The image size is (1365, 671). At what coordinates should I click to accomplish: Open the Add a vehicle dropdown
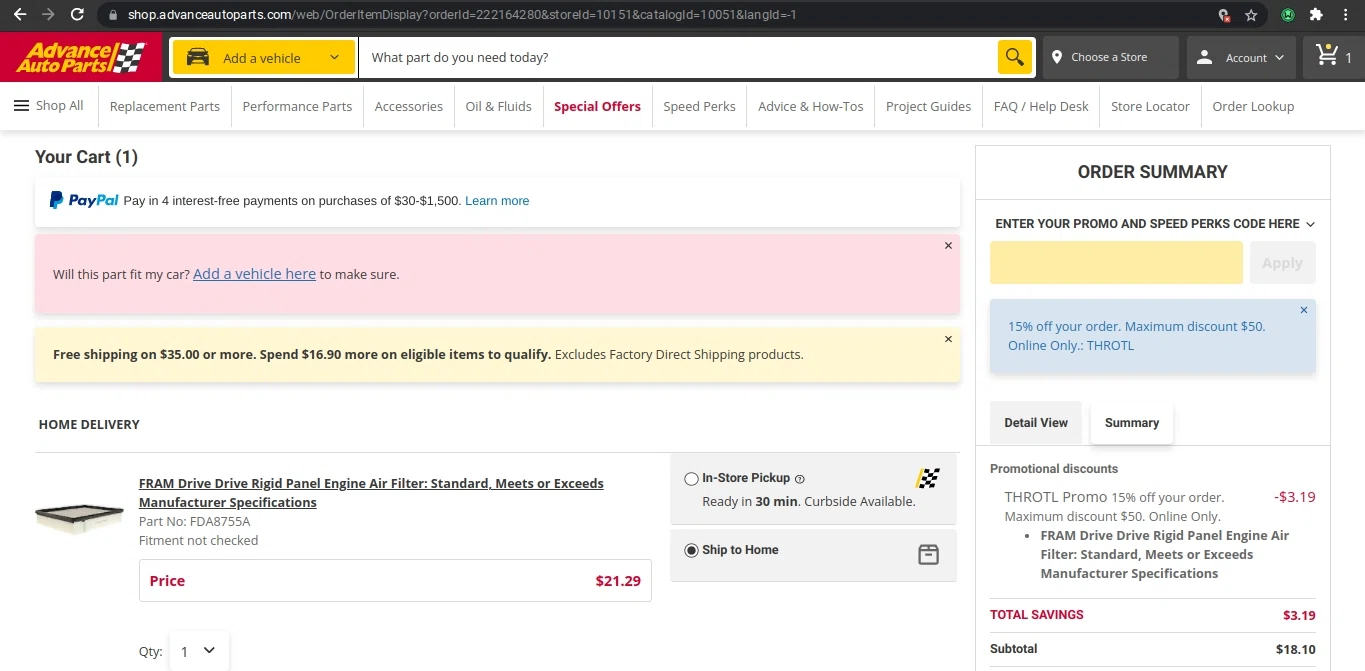(264, 58)
